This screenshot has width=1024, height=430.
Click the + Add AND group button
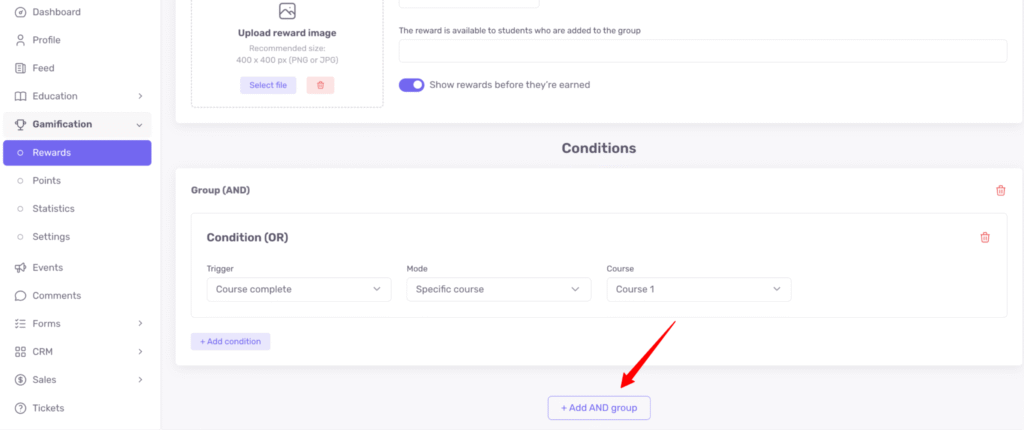(x=599, y=408)
